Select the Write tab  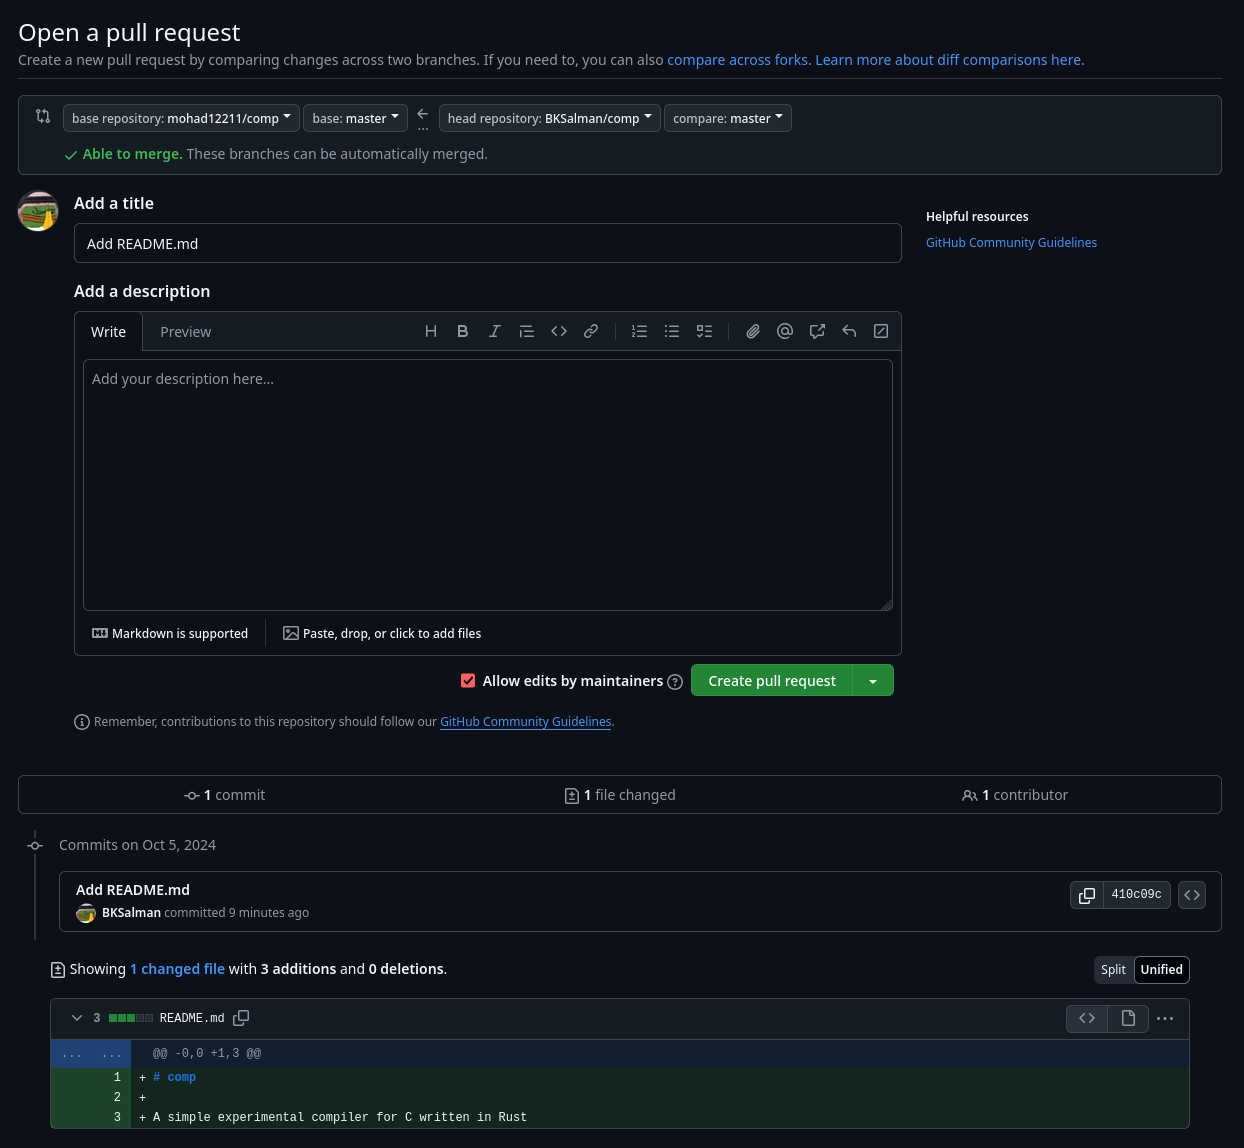108,332
